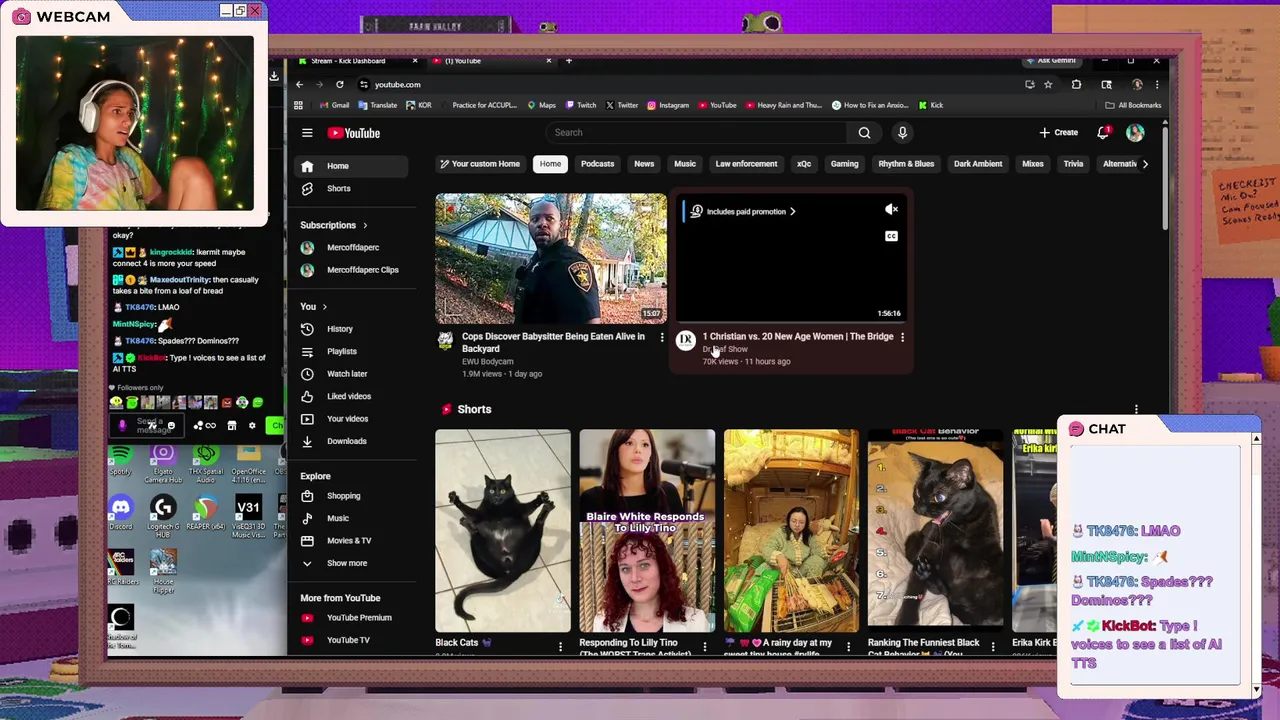Open more options for Cops Discover video
Image resolution: width=1280 pixels, height=720 pixels.
coord(661,338)
